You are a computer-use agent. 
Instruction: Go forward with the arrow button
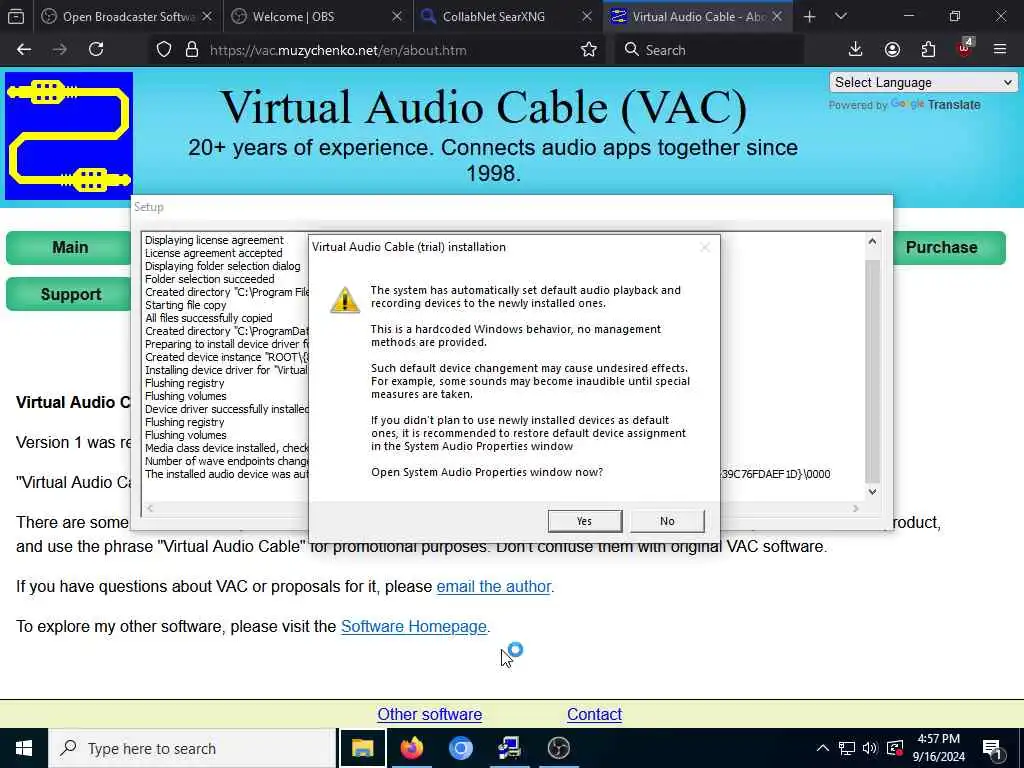point(60,50)
